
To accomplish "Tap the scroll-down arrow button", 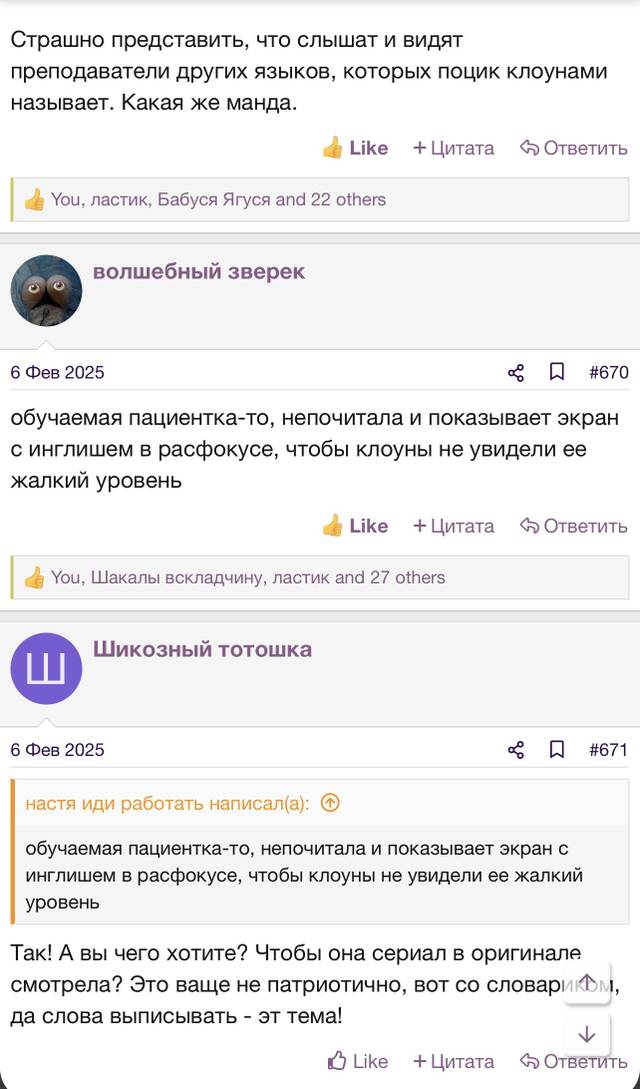I will [587, 1035].
